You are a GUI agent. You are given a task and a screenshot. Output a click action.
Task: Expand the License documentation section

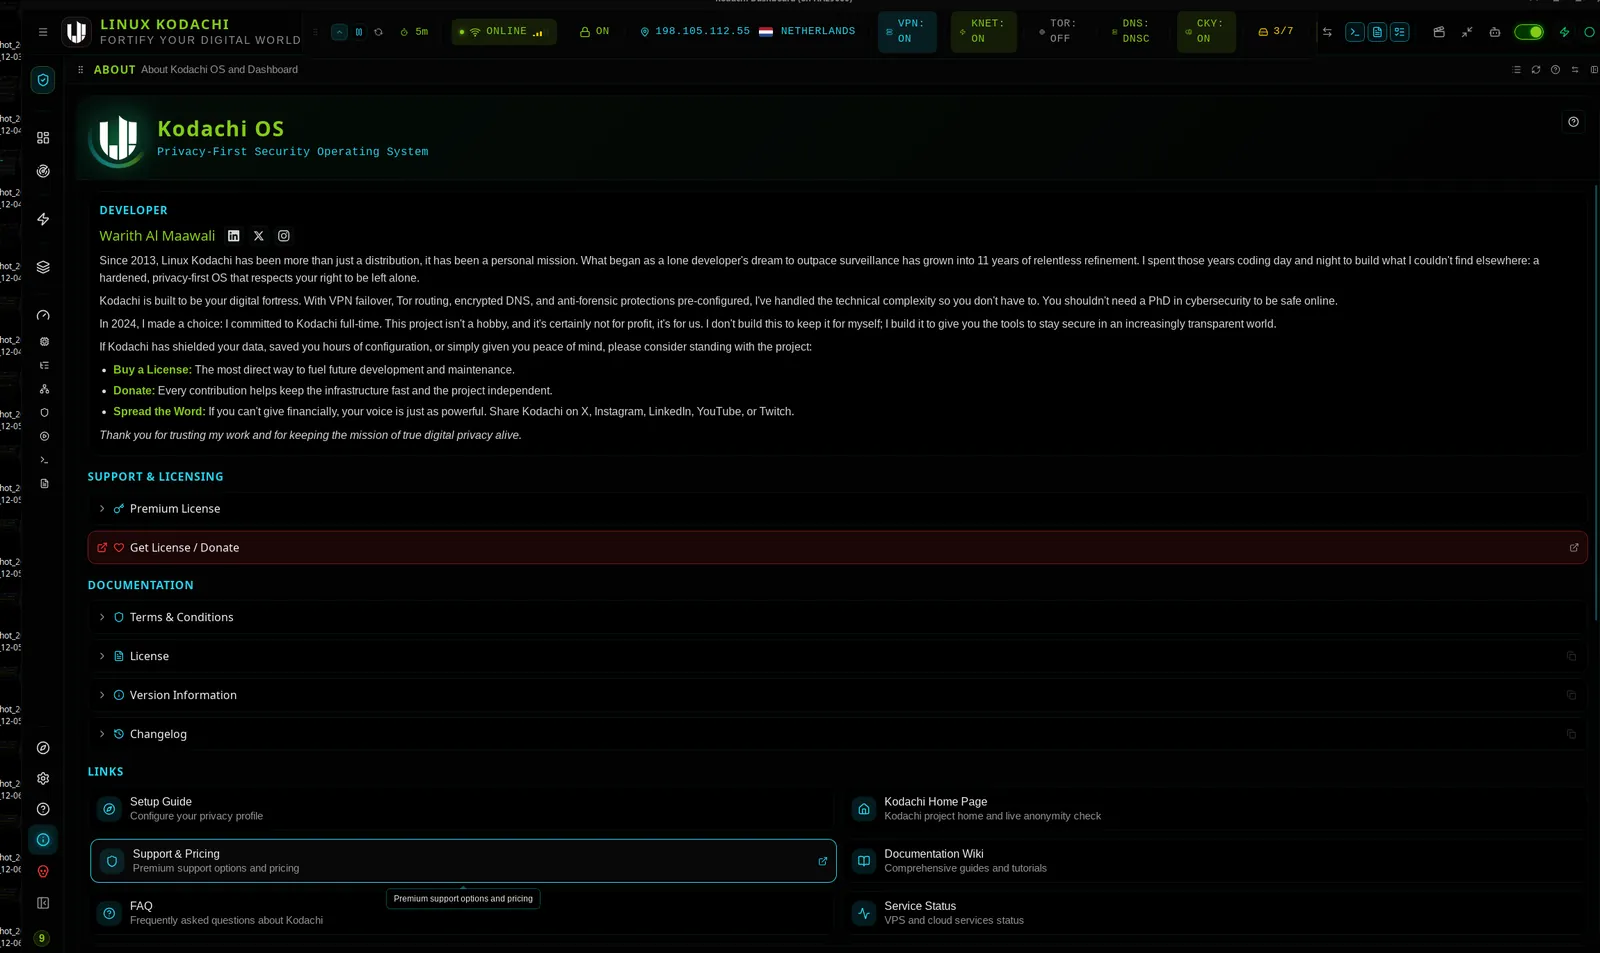pyautogui.click(x=837, y=657)
